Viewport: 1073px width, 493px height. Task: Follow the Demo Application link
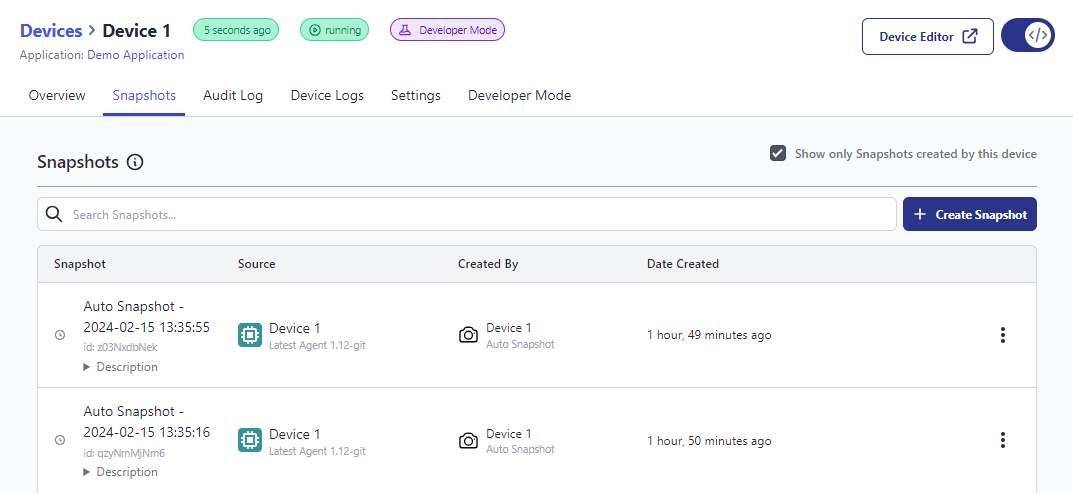pyautogui.click(x=136, y=55)
